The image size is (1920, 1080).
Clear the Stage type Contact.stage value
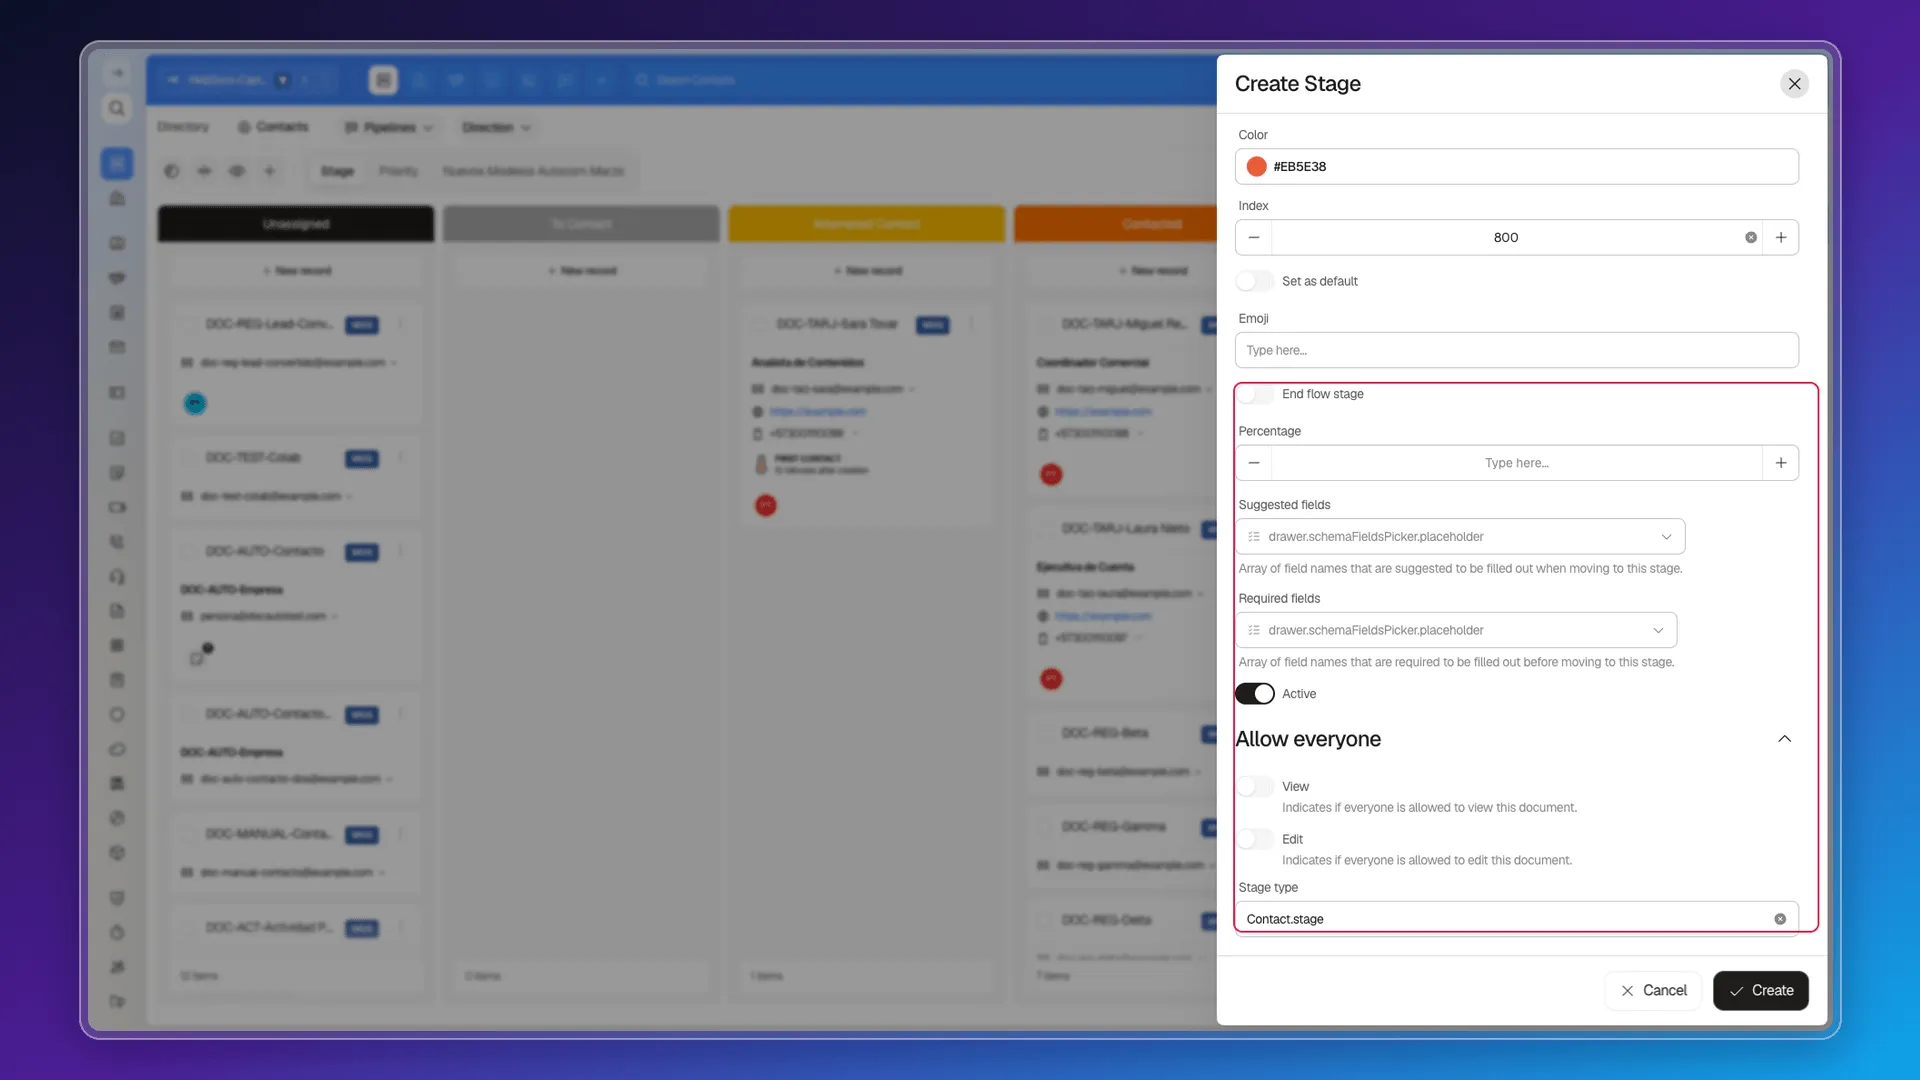tap(1779, 919)
